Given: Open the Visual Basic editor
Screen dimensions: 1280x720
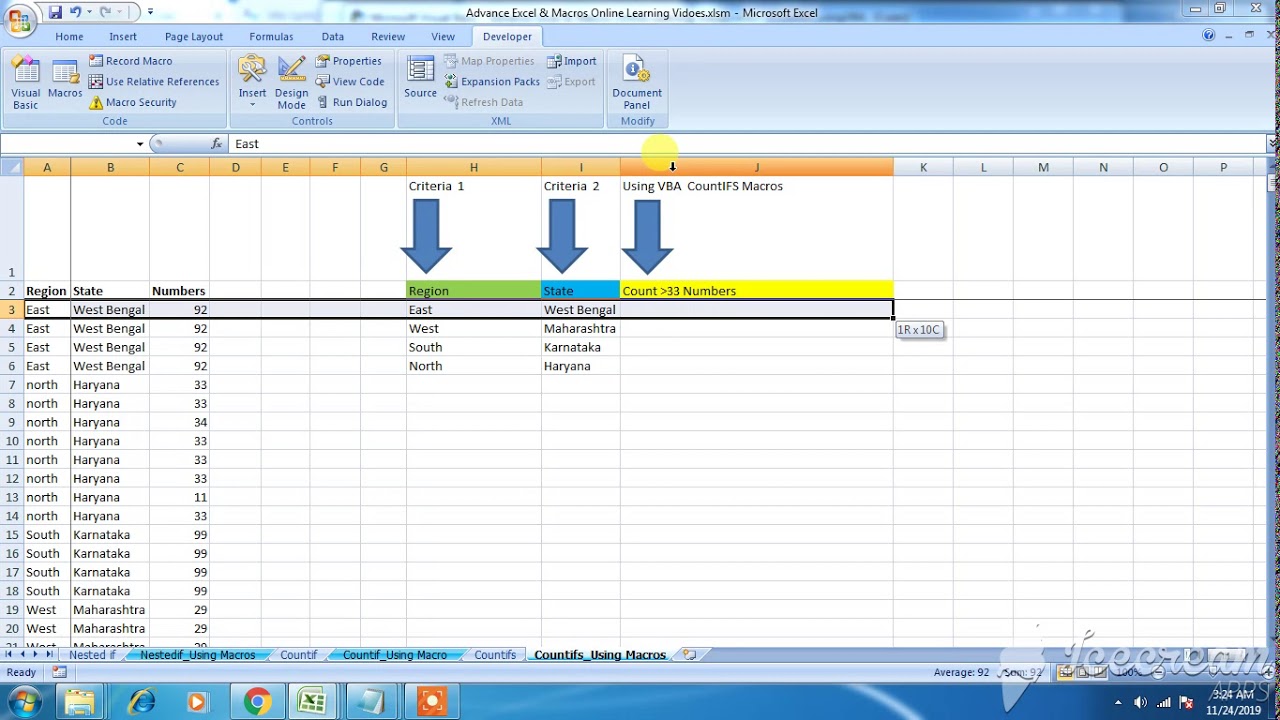Looking at the screenshot, I should (x=26, y=82).
